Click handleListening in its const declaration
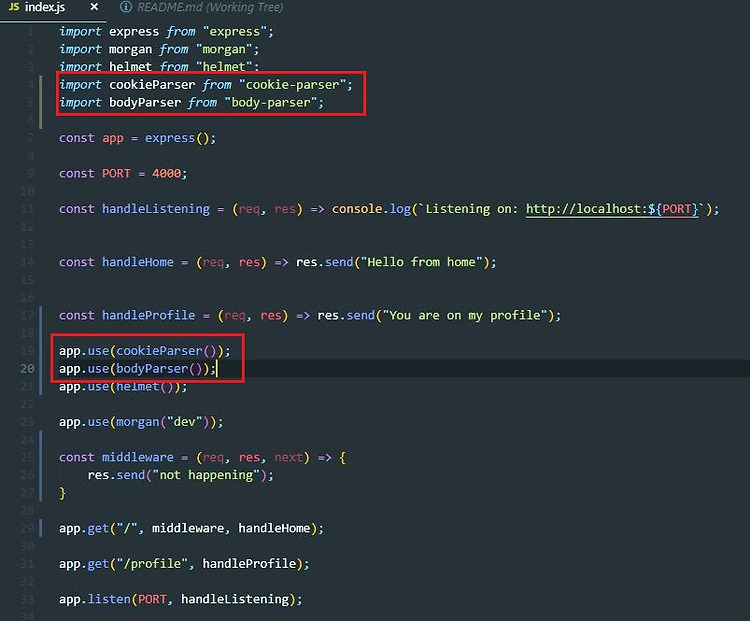 click(x=155, y=209)
